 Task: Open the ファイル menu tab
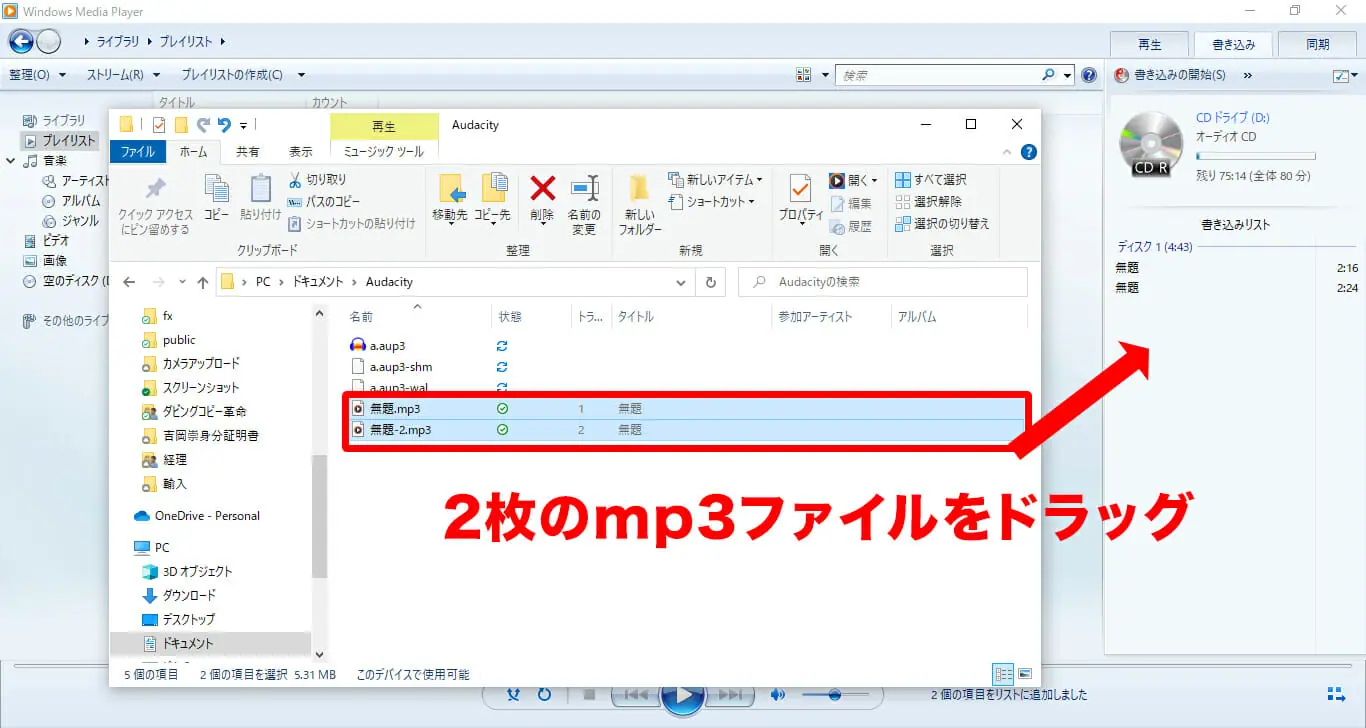pos(138,152)
